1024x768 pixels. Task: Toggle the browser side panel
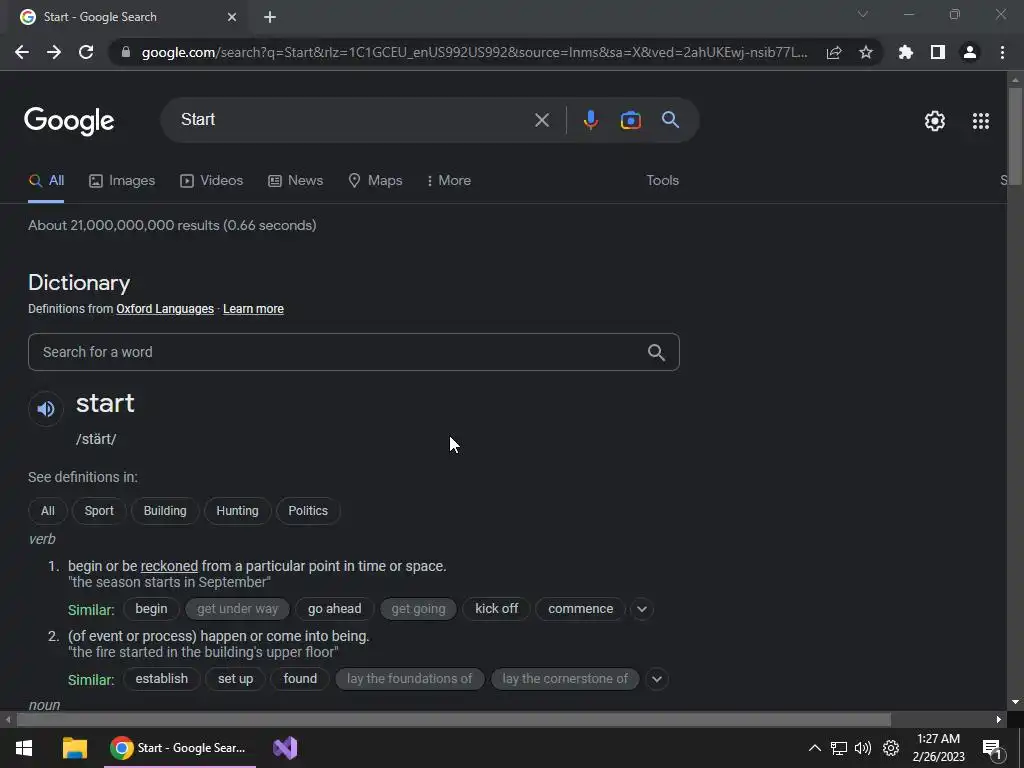[x=938, y=52]
